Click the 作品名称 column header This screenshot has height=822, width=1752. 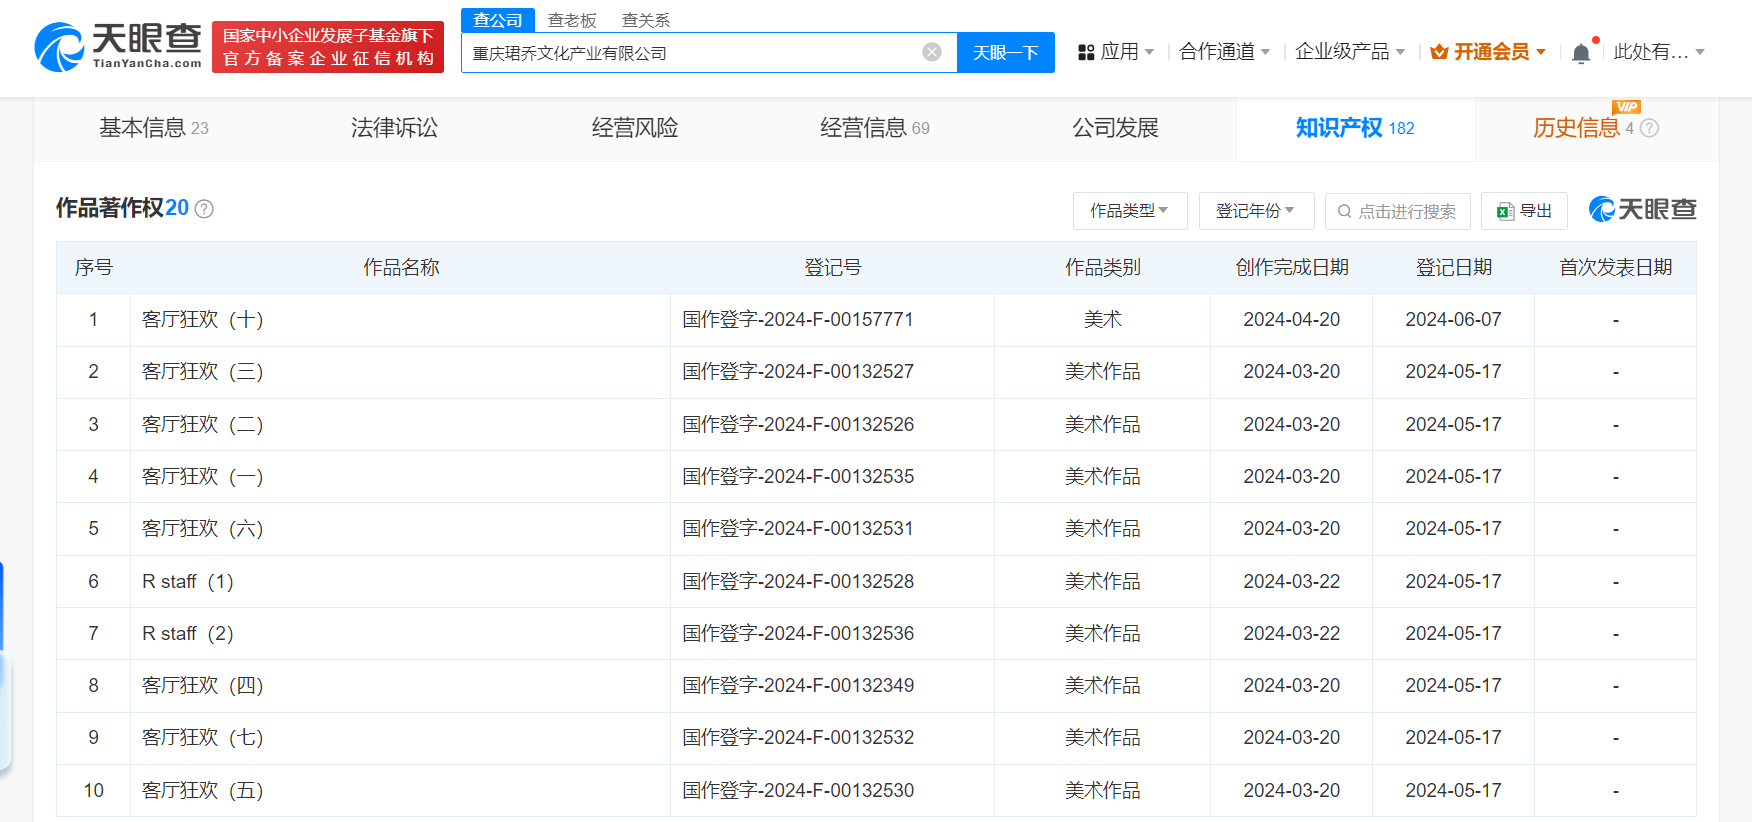pos(401,267)
